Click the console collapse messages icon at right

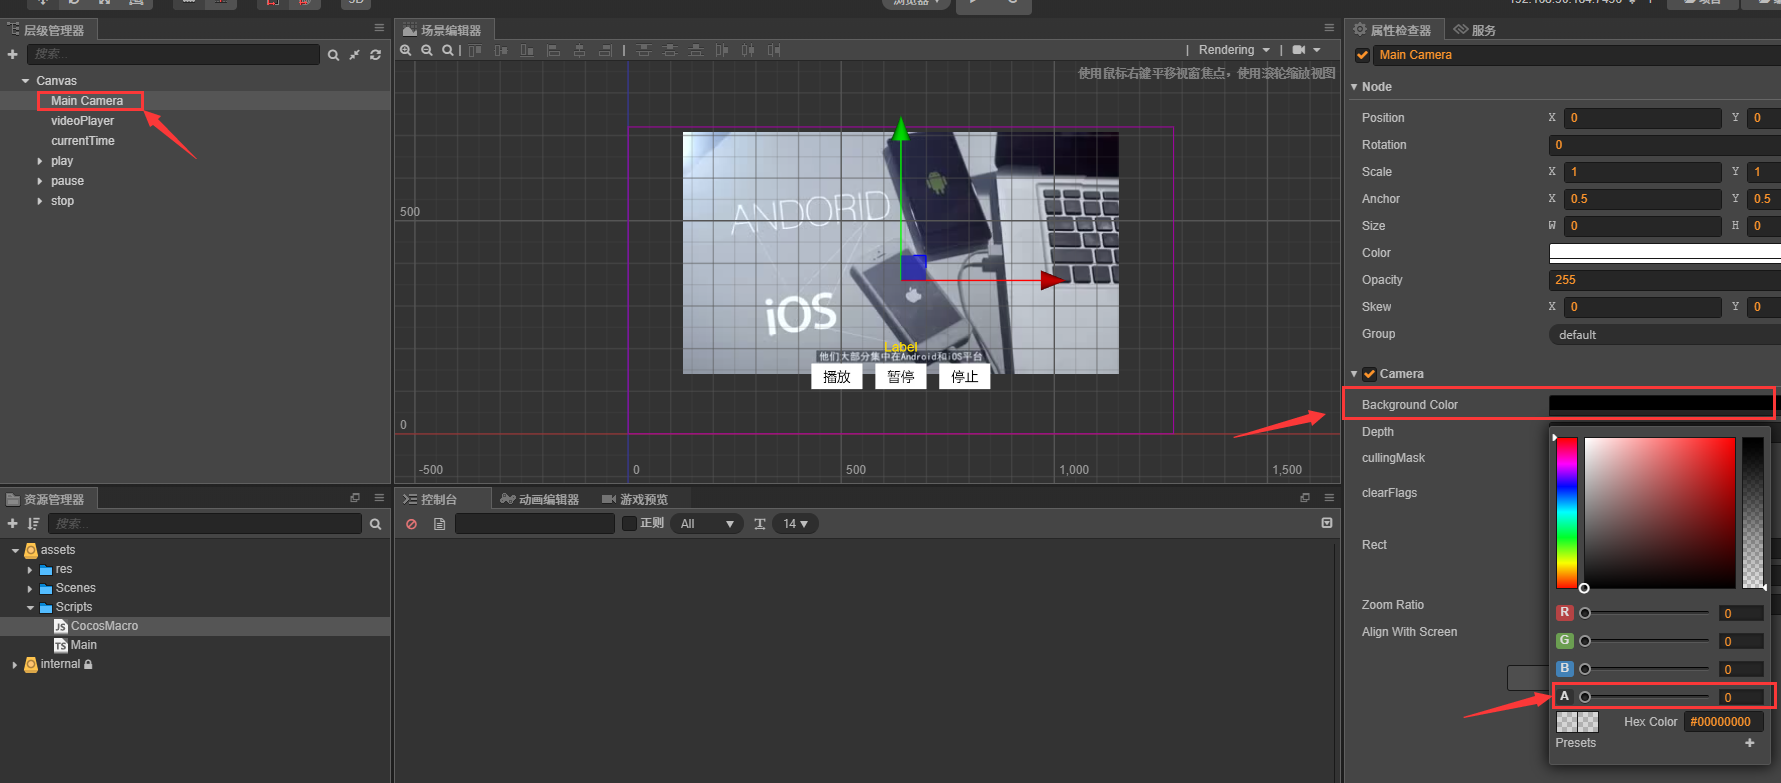1327,523
